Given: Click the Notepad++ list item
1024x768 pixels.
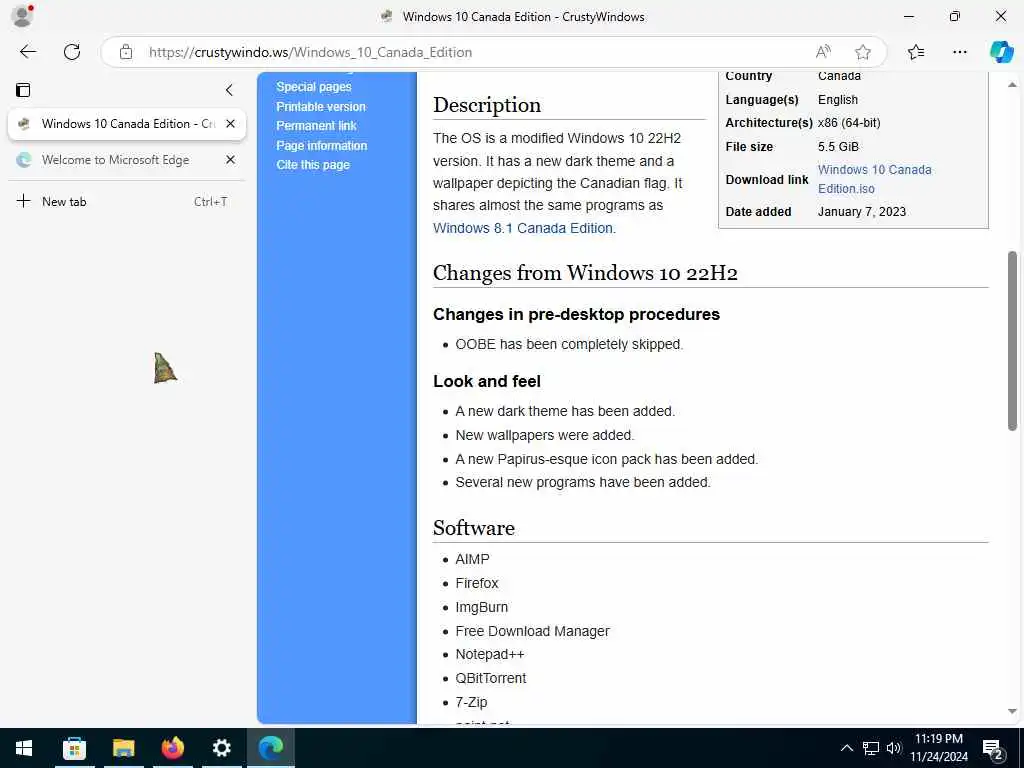Looking at the screenshot, I should tap(490, 654).
